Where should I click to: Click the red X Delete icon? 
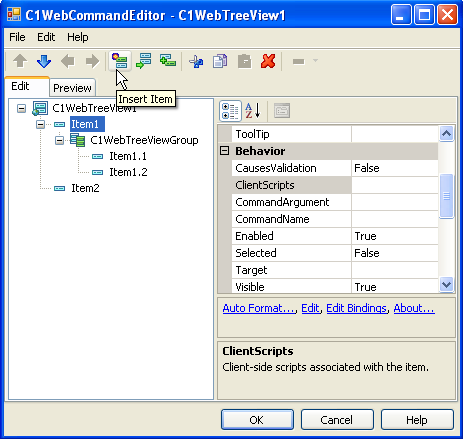pos(268,61)
